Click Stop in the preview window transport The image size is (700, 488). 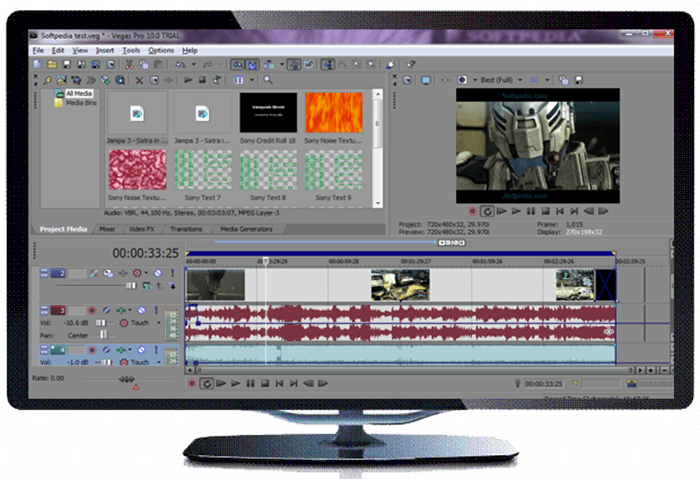click(x=545, y=211)
